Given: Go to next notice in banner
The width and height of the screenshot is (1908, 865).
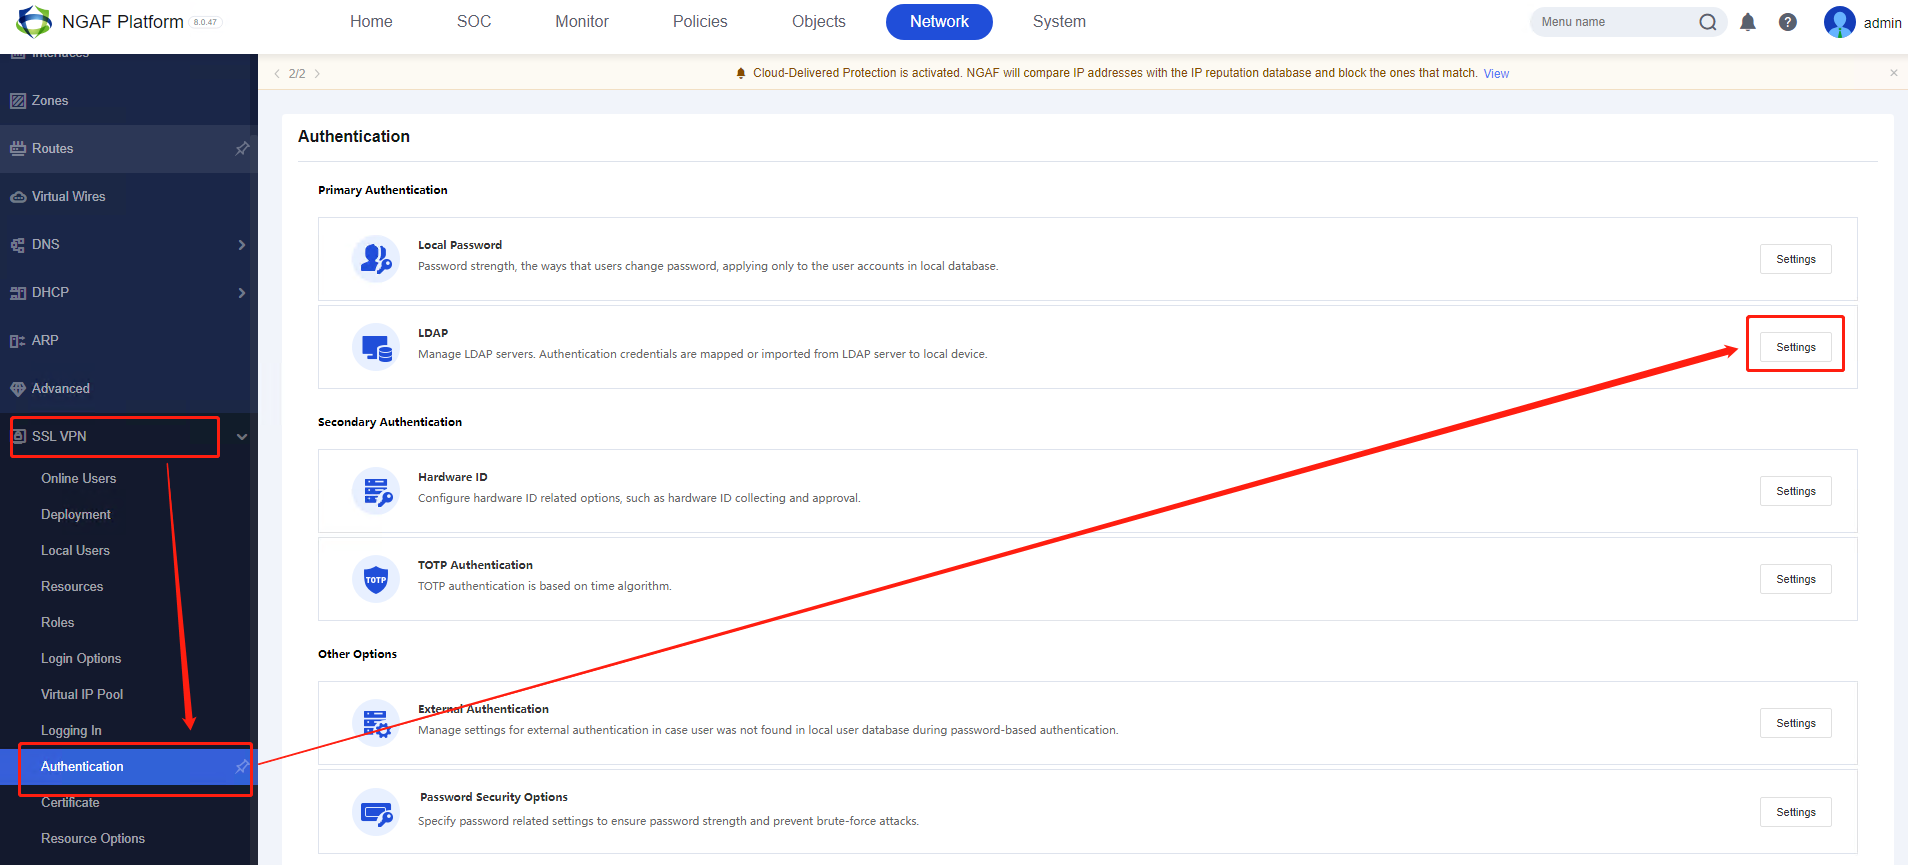Looking at the screenshot, I should tap(317, 74).
